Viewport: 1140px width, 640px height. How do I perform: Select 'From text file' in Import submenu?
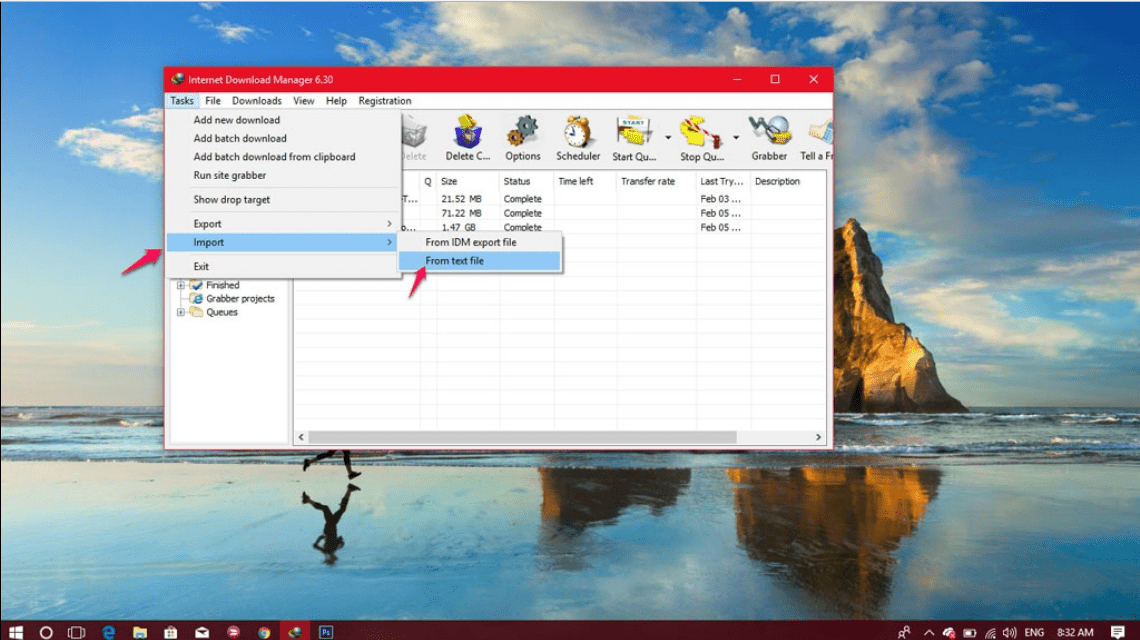click(455, 261)
